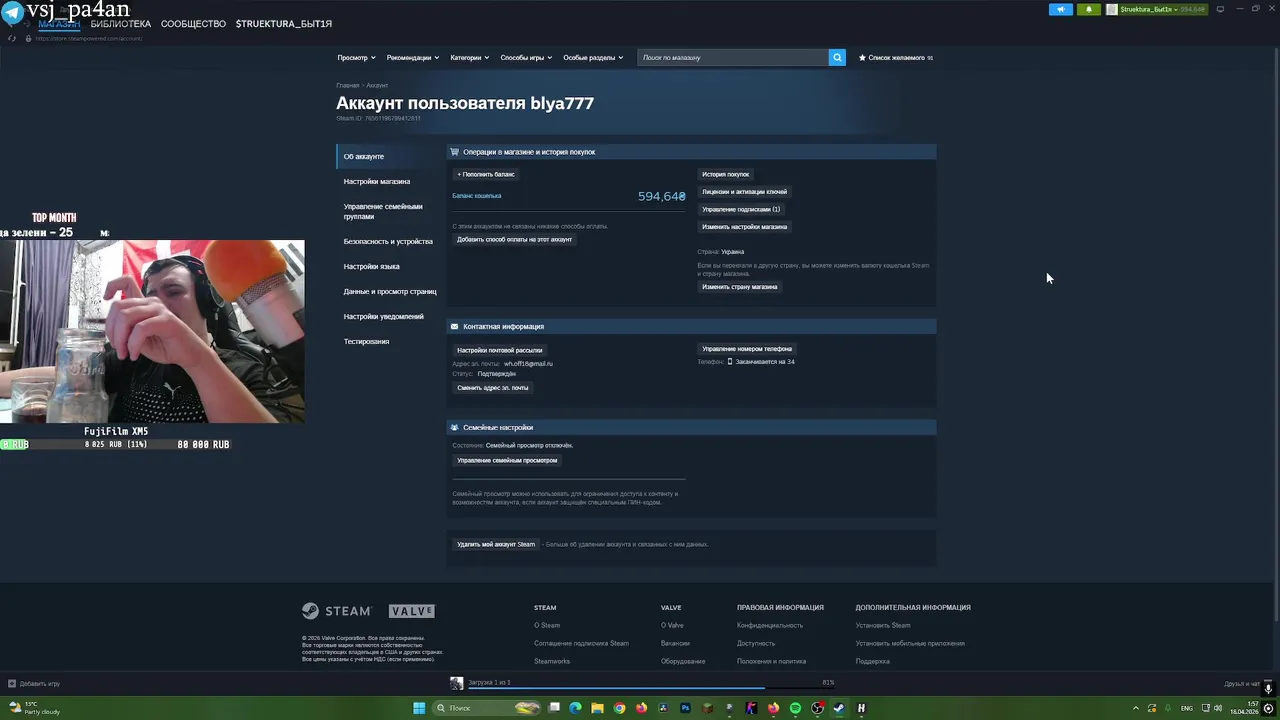Click the Task View taskbar icon

(553, 708)
